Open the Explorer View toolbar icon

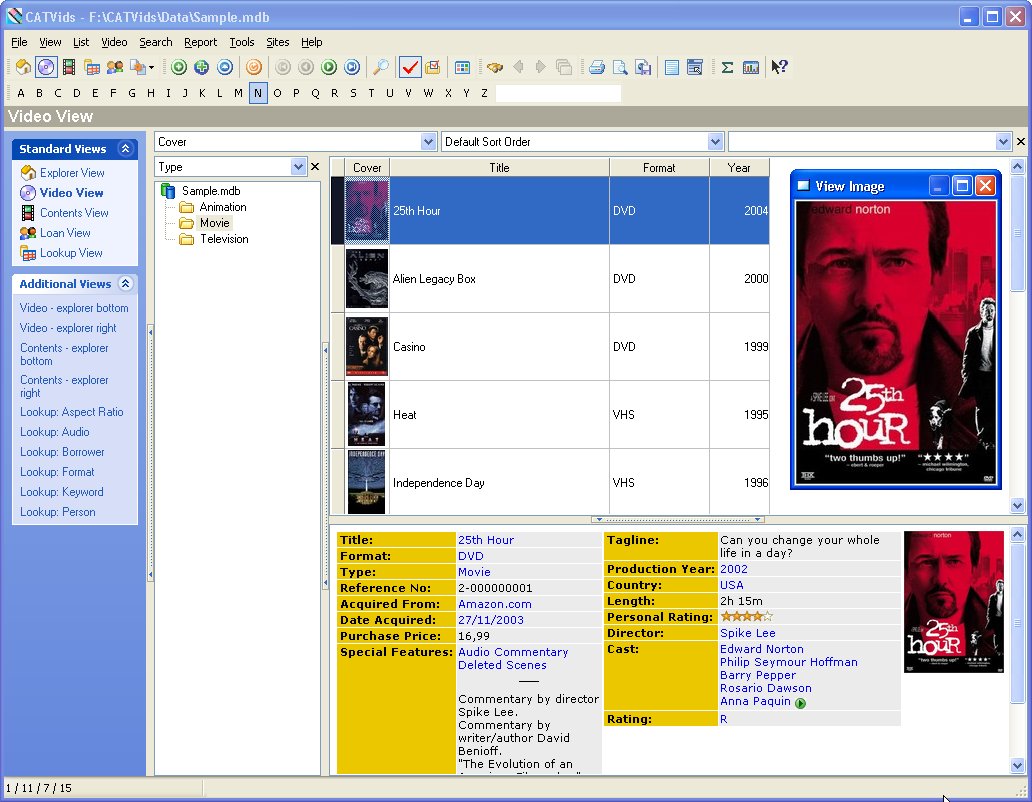coord(23,67)
